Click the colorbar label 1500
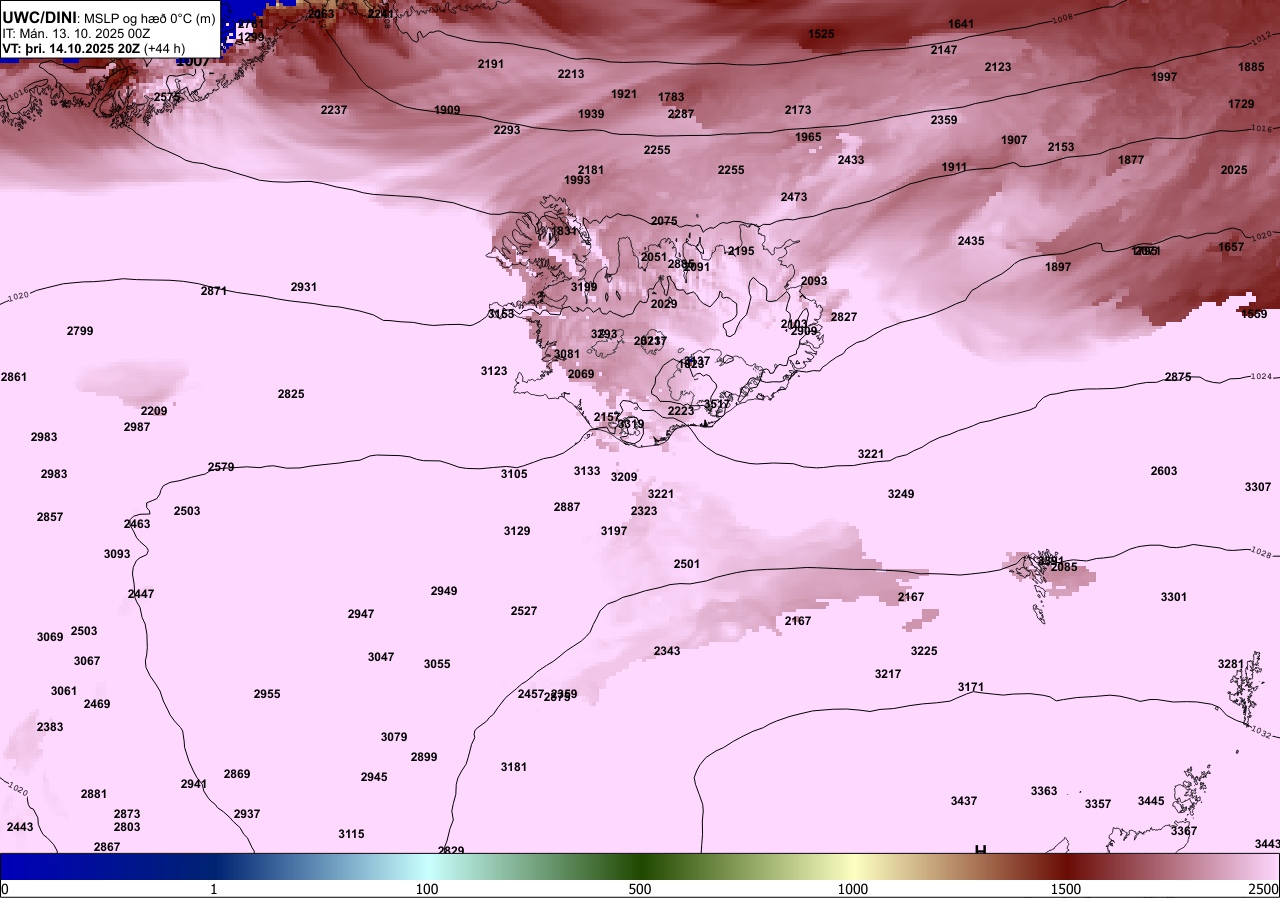Viewport: 1280px width, 898px height. click(x=1066, y=889)
